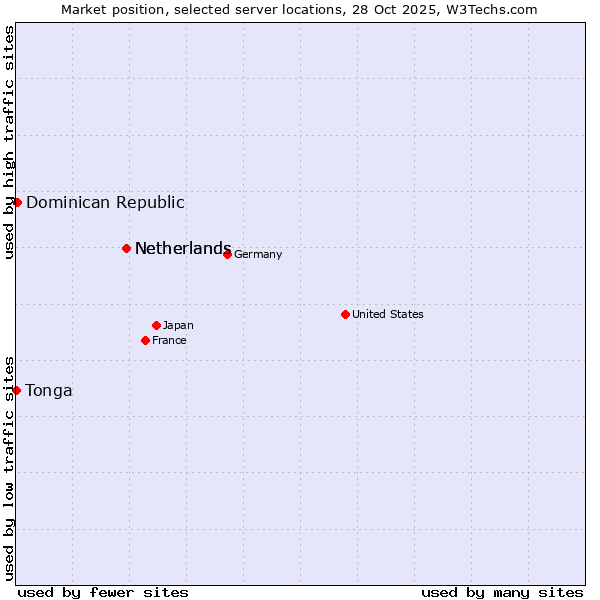600x600 pixels.
Task: Click the 'used by fewer sites' axis label
Action: pos(103,592)
